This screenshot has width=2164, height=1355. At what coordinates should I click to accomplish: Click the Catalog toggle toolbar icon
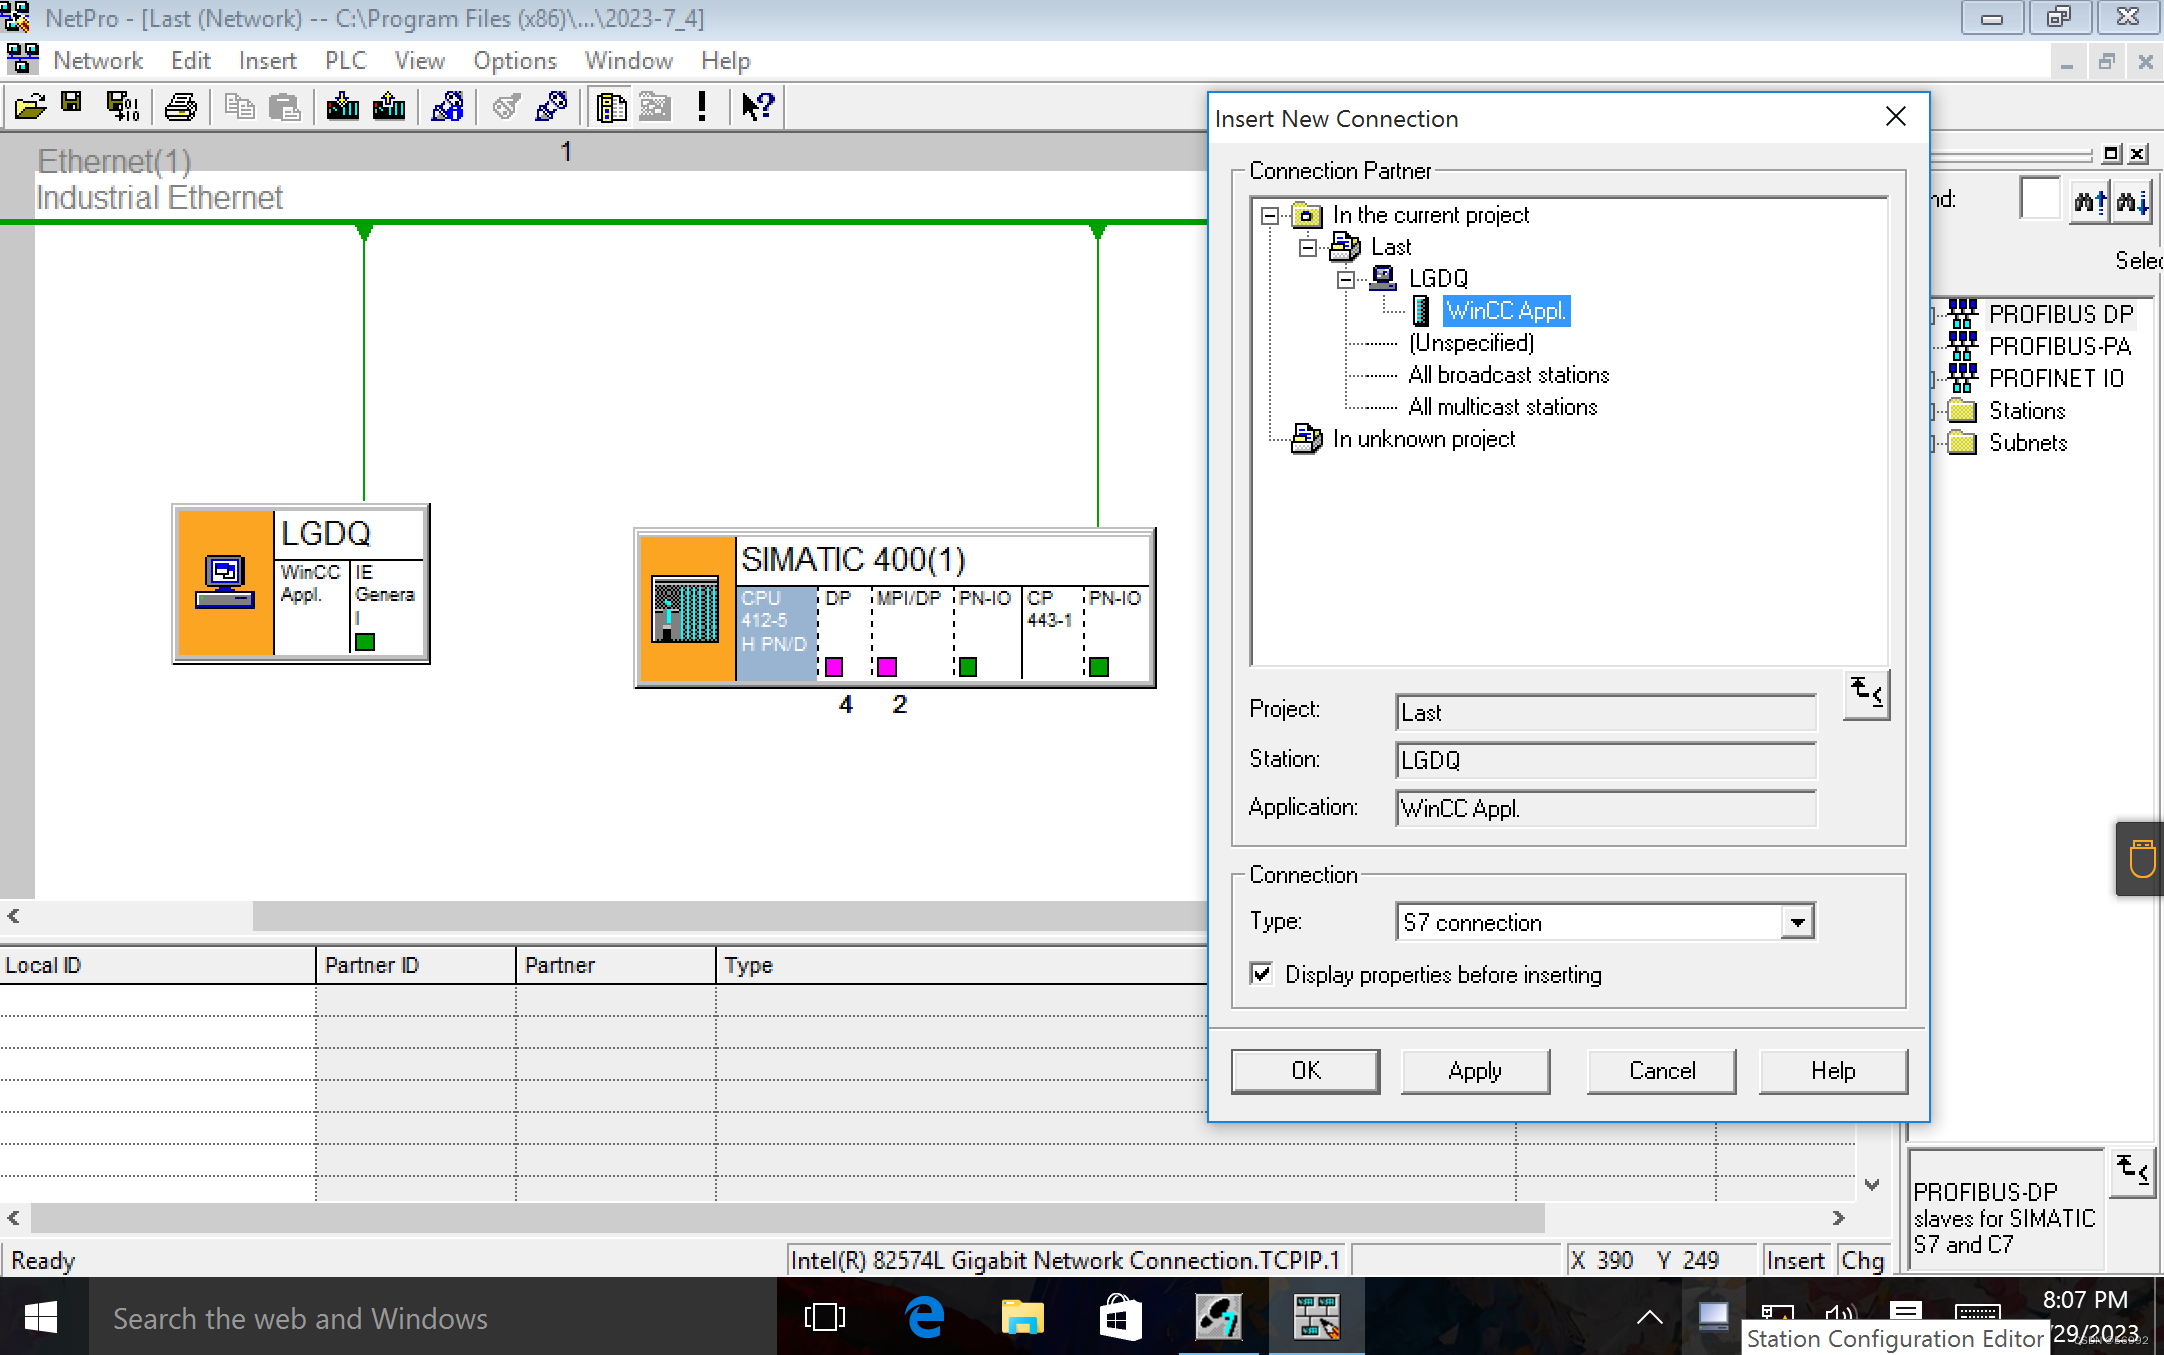point(610,106)
